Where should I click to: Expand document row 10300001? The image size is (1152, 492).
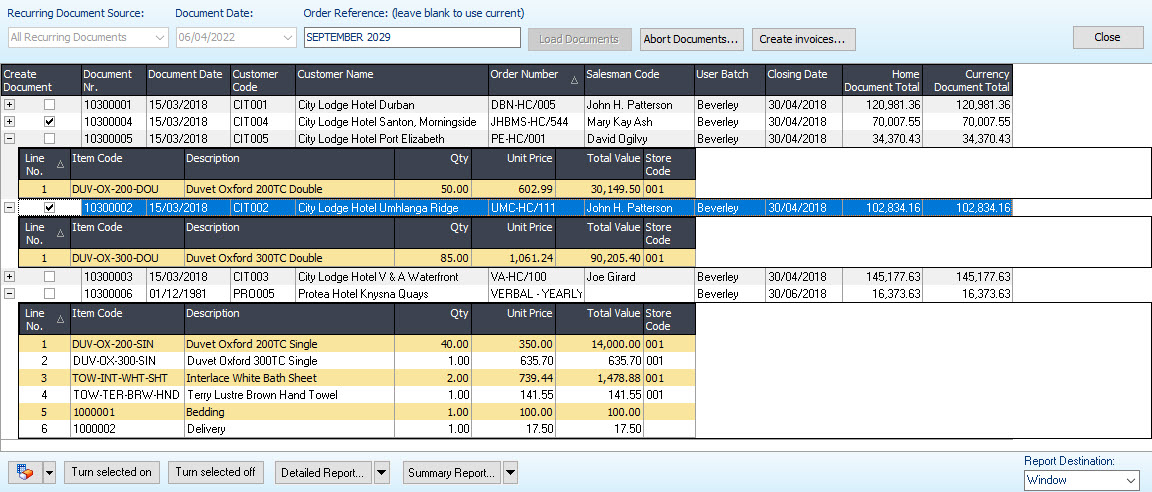(10, 105)
